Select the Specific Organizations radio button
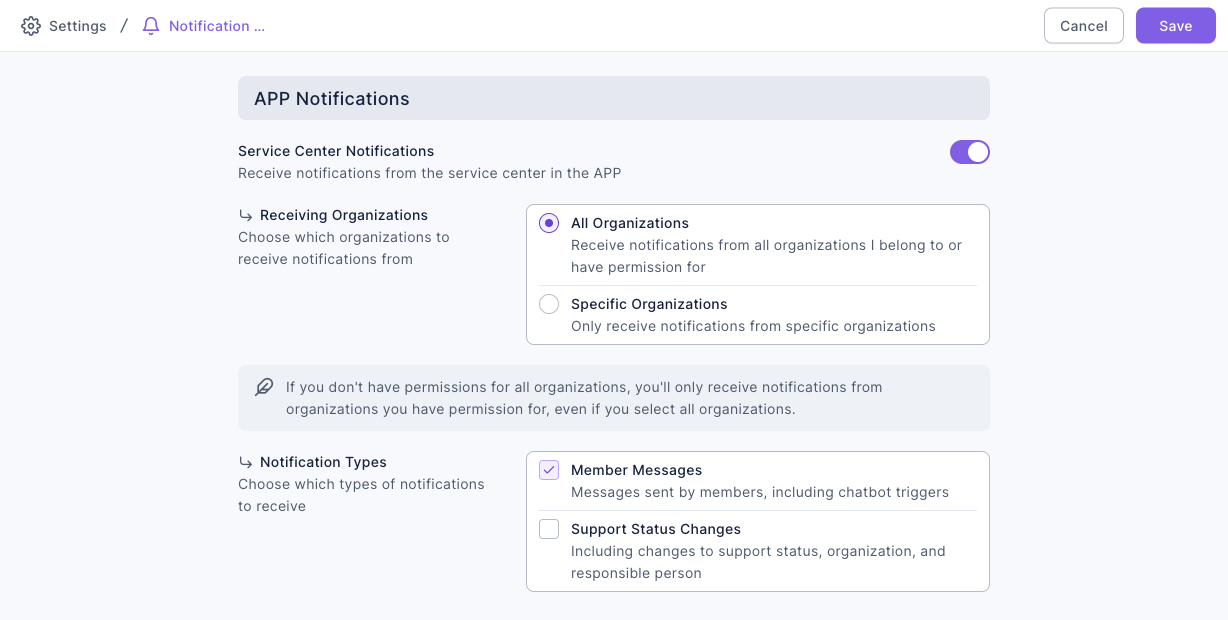This screenshot has height=620, width=1228. 549,304
